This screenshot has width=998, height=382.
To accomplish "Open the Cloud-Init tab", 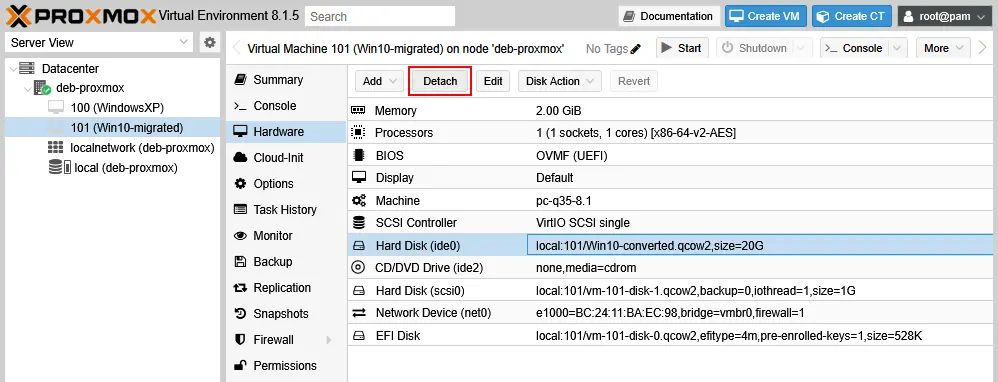I will pyautogui.click(x=286, y=158).
